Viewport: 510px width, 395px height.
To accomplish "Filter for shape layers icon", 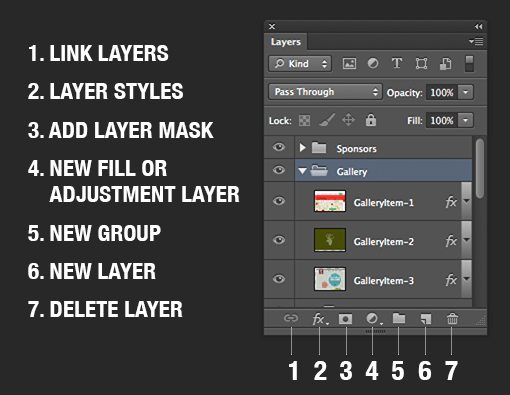I will click(421, 63).
